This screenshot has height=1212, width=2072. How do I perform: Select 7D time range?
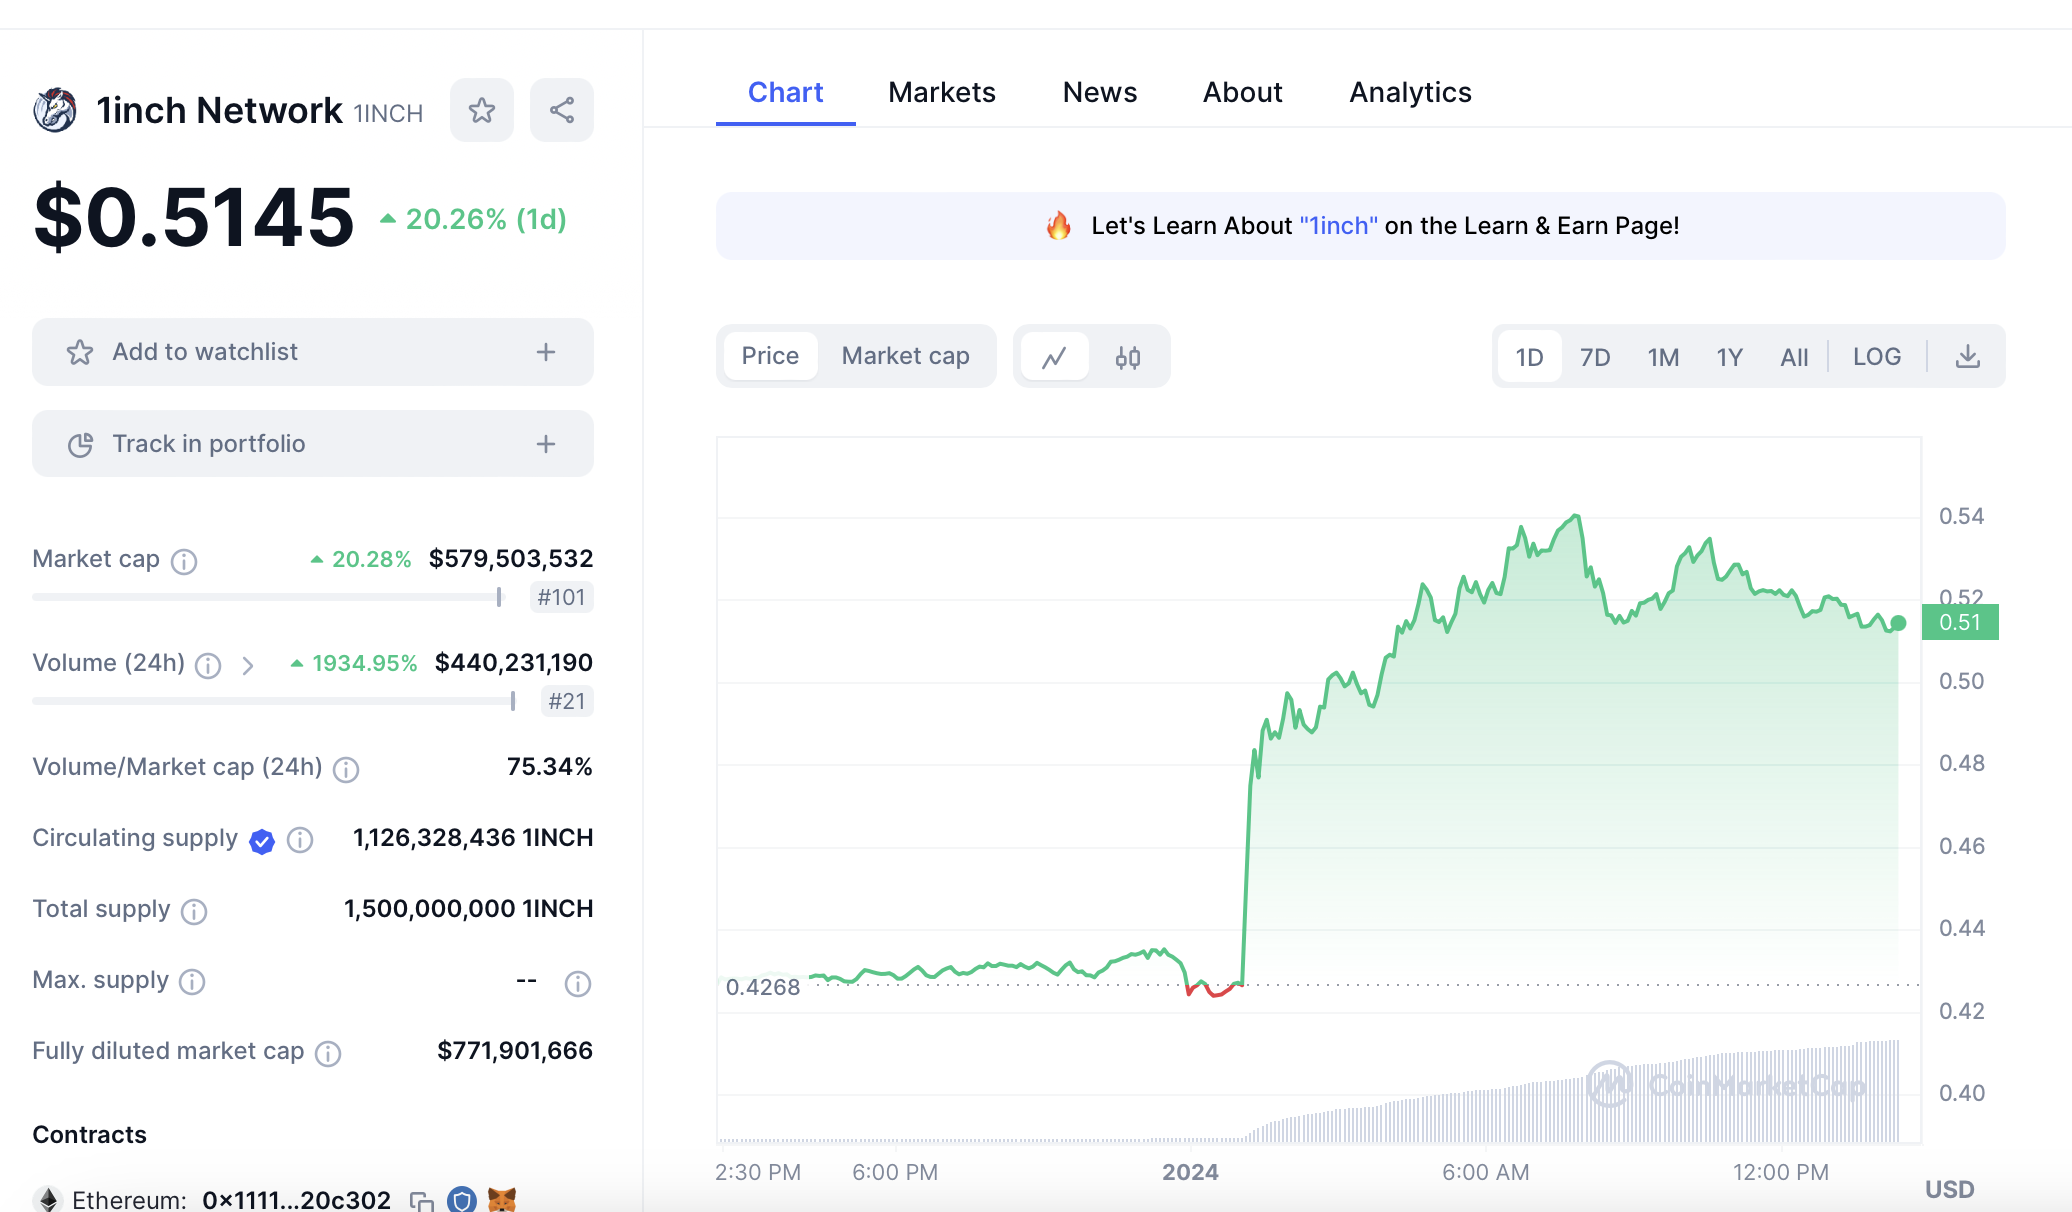1595,357
